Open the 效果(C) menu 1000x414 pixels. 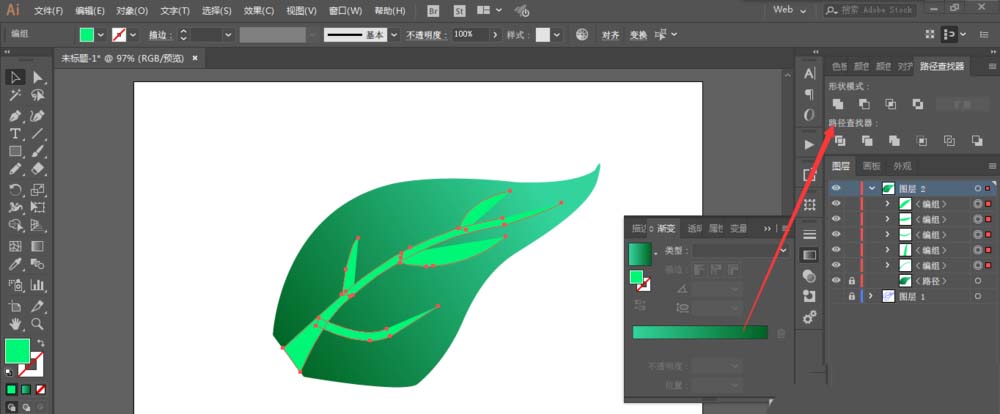pyautogui.click(x=259, y=11)
